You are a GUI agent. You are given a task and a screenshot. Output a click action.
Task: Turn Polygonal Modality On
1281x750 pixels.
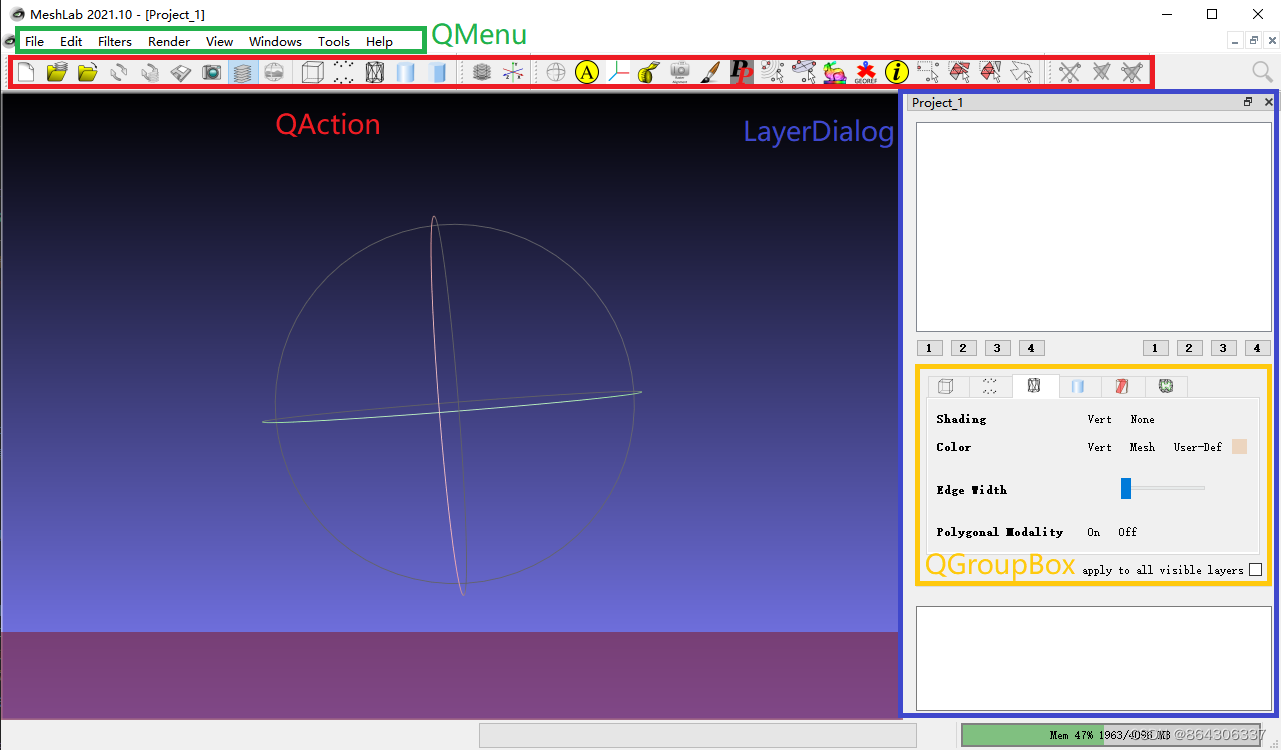1093,532
